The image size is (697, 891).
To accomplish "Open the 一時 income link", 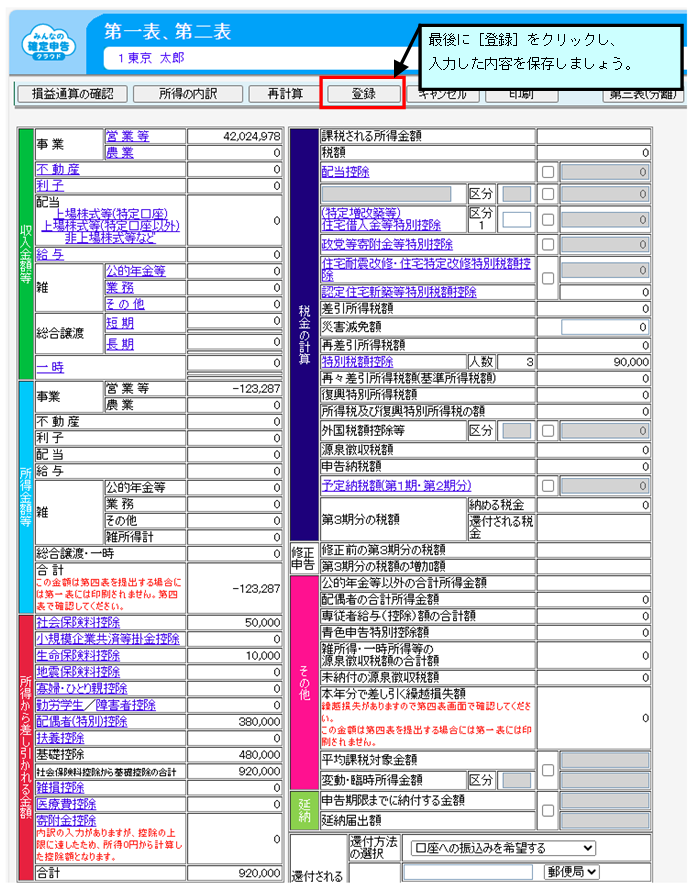I will (x=50, y=368).
